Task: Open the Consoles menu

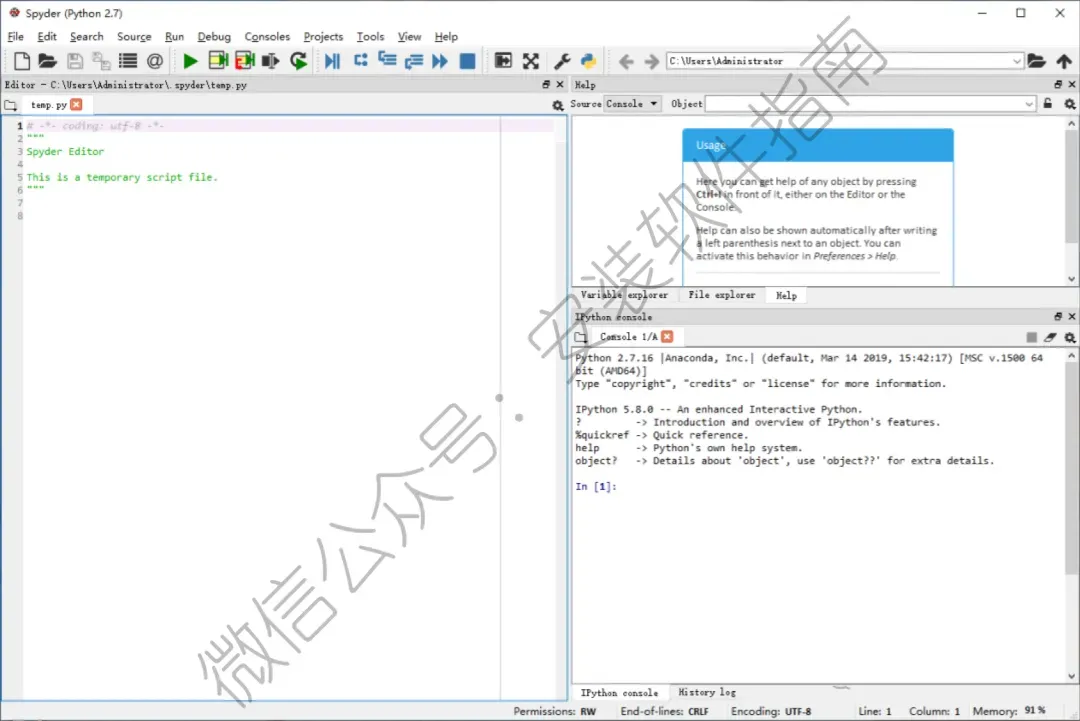Action: point(267,36)
